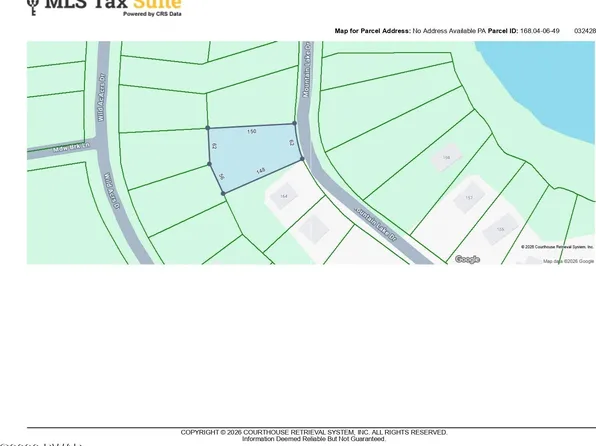
Task: Click the Google logo on the map
Action: 467,259
